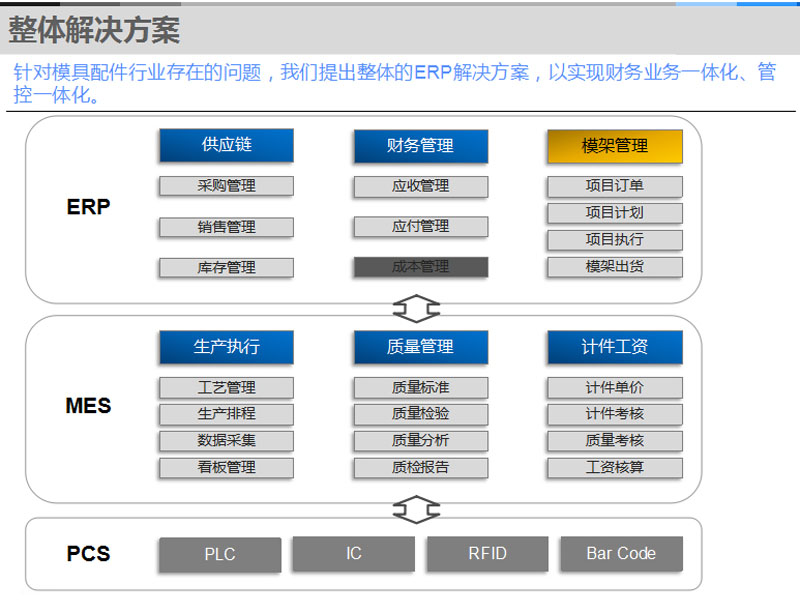
Task: Click the gray PLC box
Action: click(219, 554)
